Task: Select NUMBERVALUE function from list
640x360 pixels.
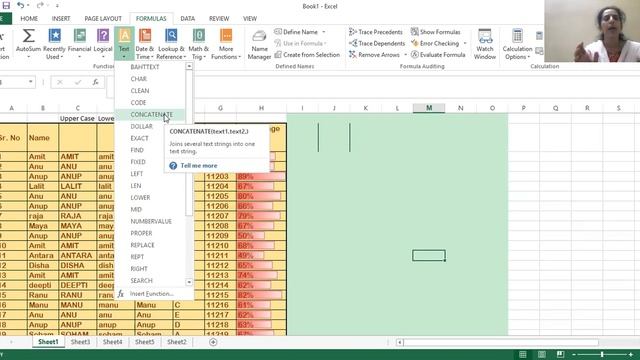Action: click(150, 221)
